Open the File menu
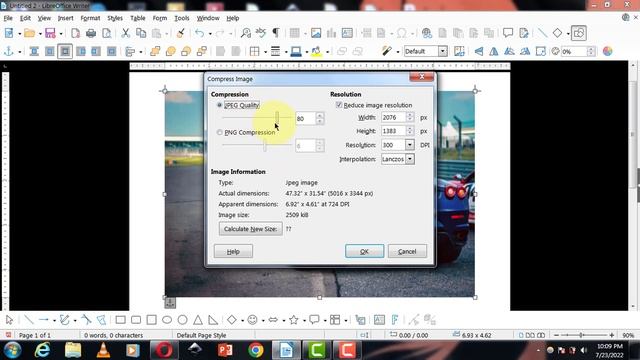The width and height of the screenshot is (640, 360). point(8,18)
